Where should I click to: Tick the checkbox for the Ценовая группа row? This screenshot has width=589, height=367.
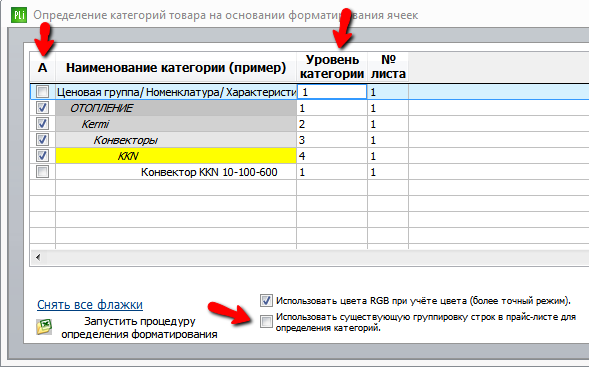click(42, 92)
